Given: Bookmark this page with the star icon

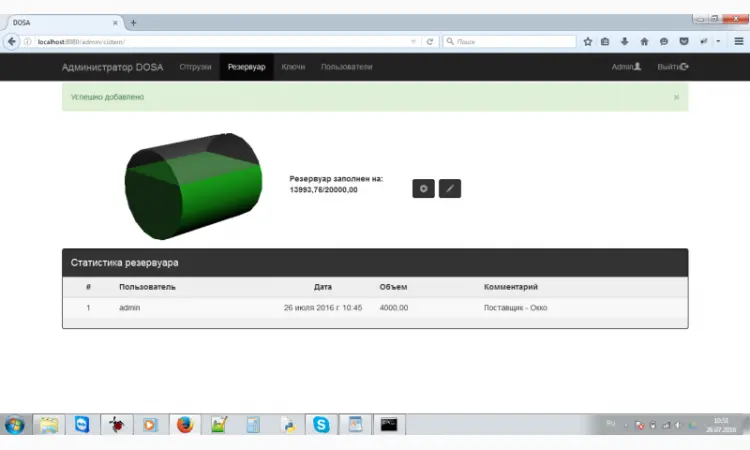Looking at the screenshot, I should [x=588, y=42].
